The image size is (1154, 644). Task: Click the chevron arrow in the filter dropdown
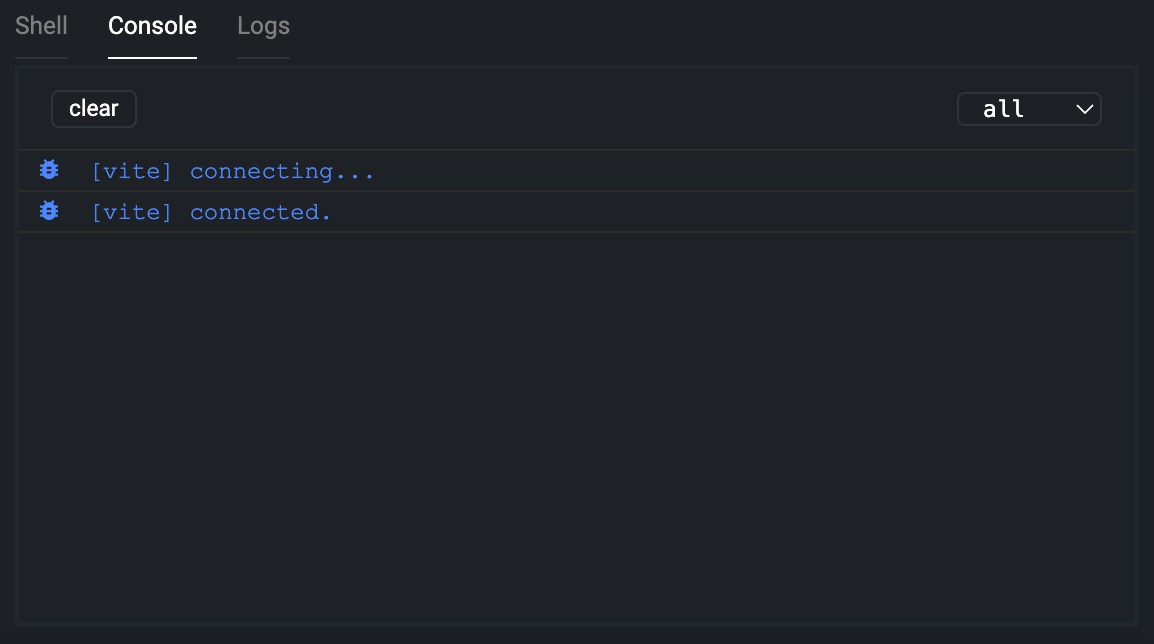point(1085,109)
